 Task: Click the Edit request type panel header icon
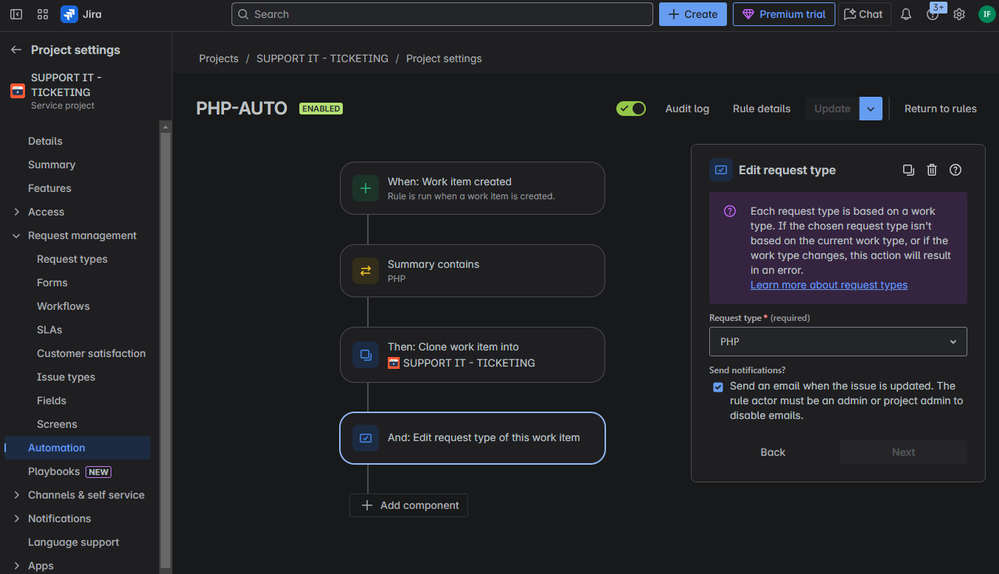coord(721,170)
